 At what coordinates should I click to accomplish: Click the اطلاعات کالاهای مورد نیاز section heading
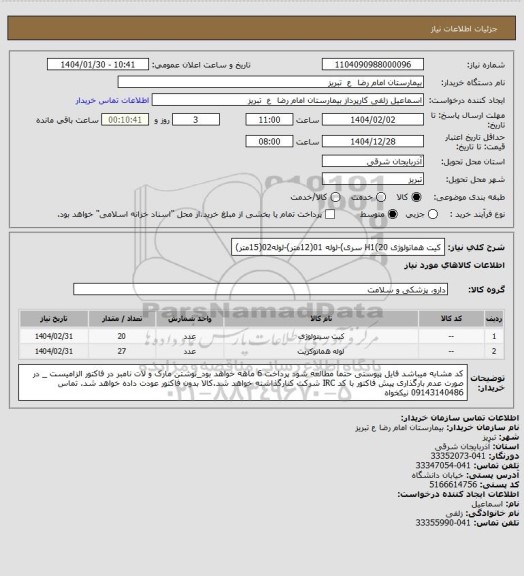coord(454,265)
